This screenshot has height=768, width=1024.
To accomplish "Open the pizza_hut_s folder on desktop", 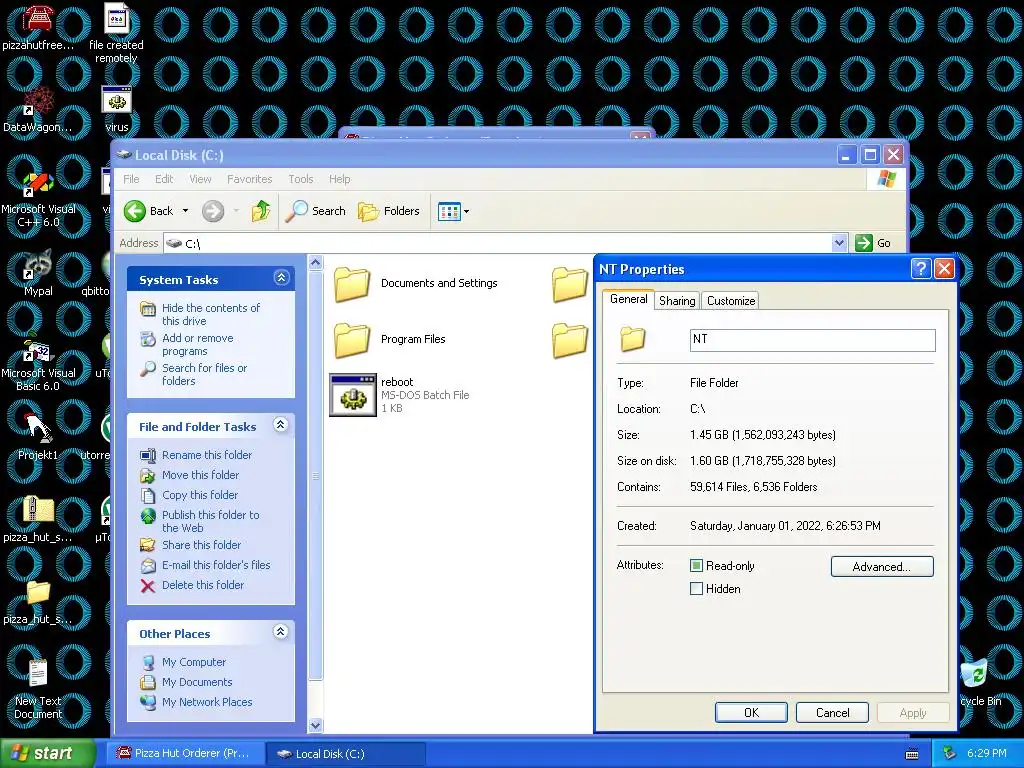I will click(x=38, y=601).
